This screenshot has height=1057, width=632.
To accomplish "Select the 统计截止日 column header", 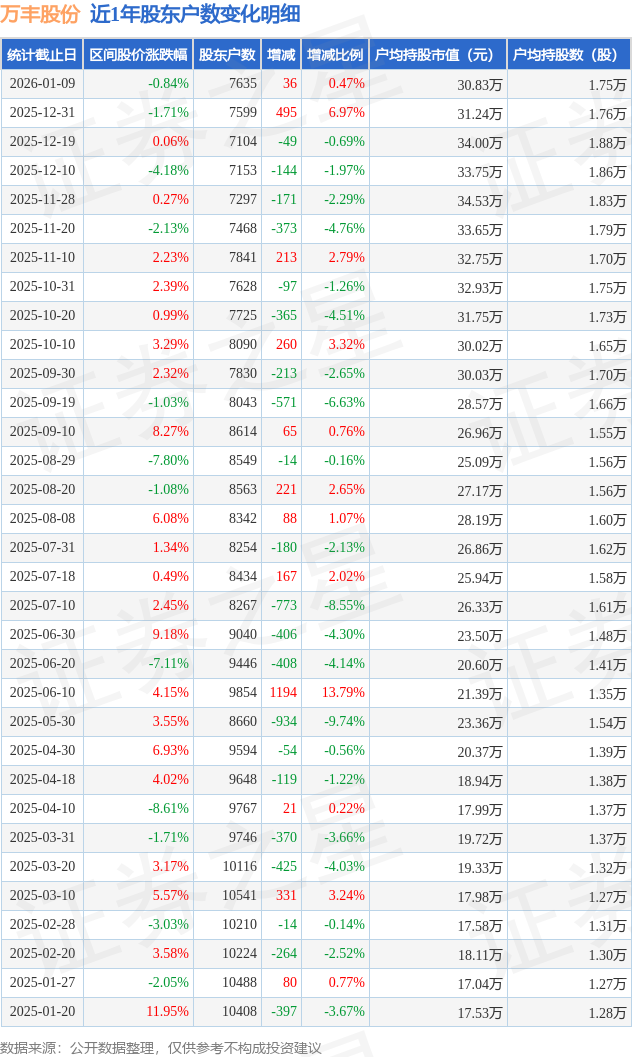I will (x=41, y=55).
